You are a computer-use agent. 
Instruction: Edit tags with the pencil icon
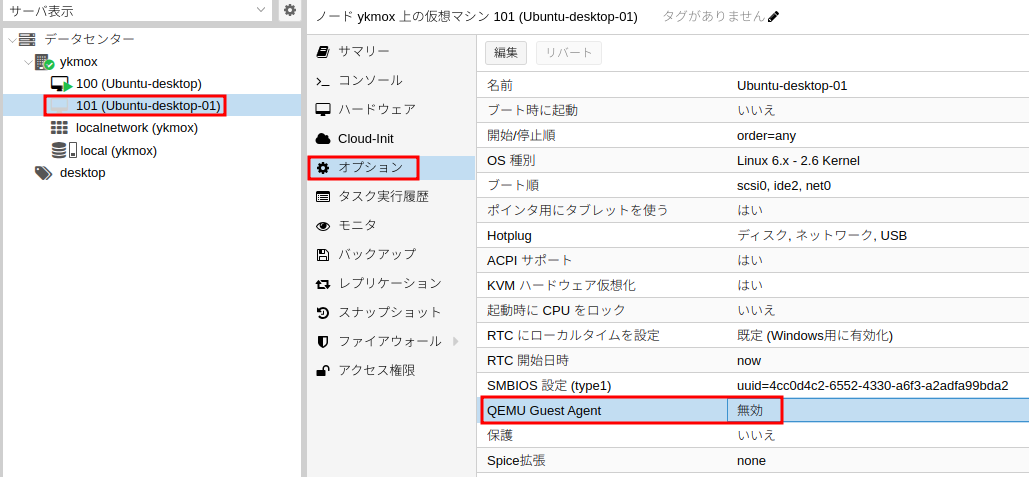pyautogui.click(x=774, y=17)
